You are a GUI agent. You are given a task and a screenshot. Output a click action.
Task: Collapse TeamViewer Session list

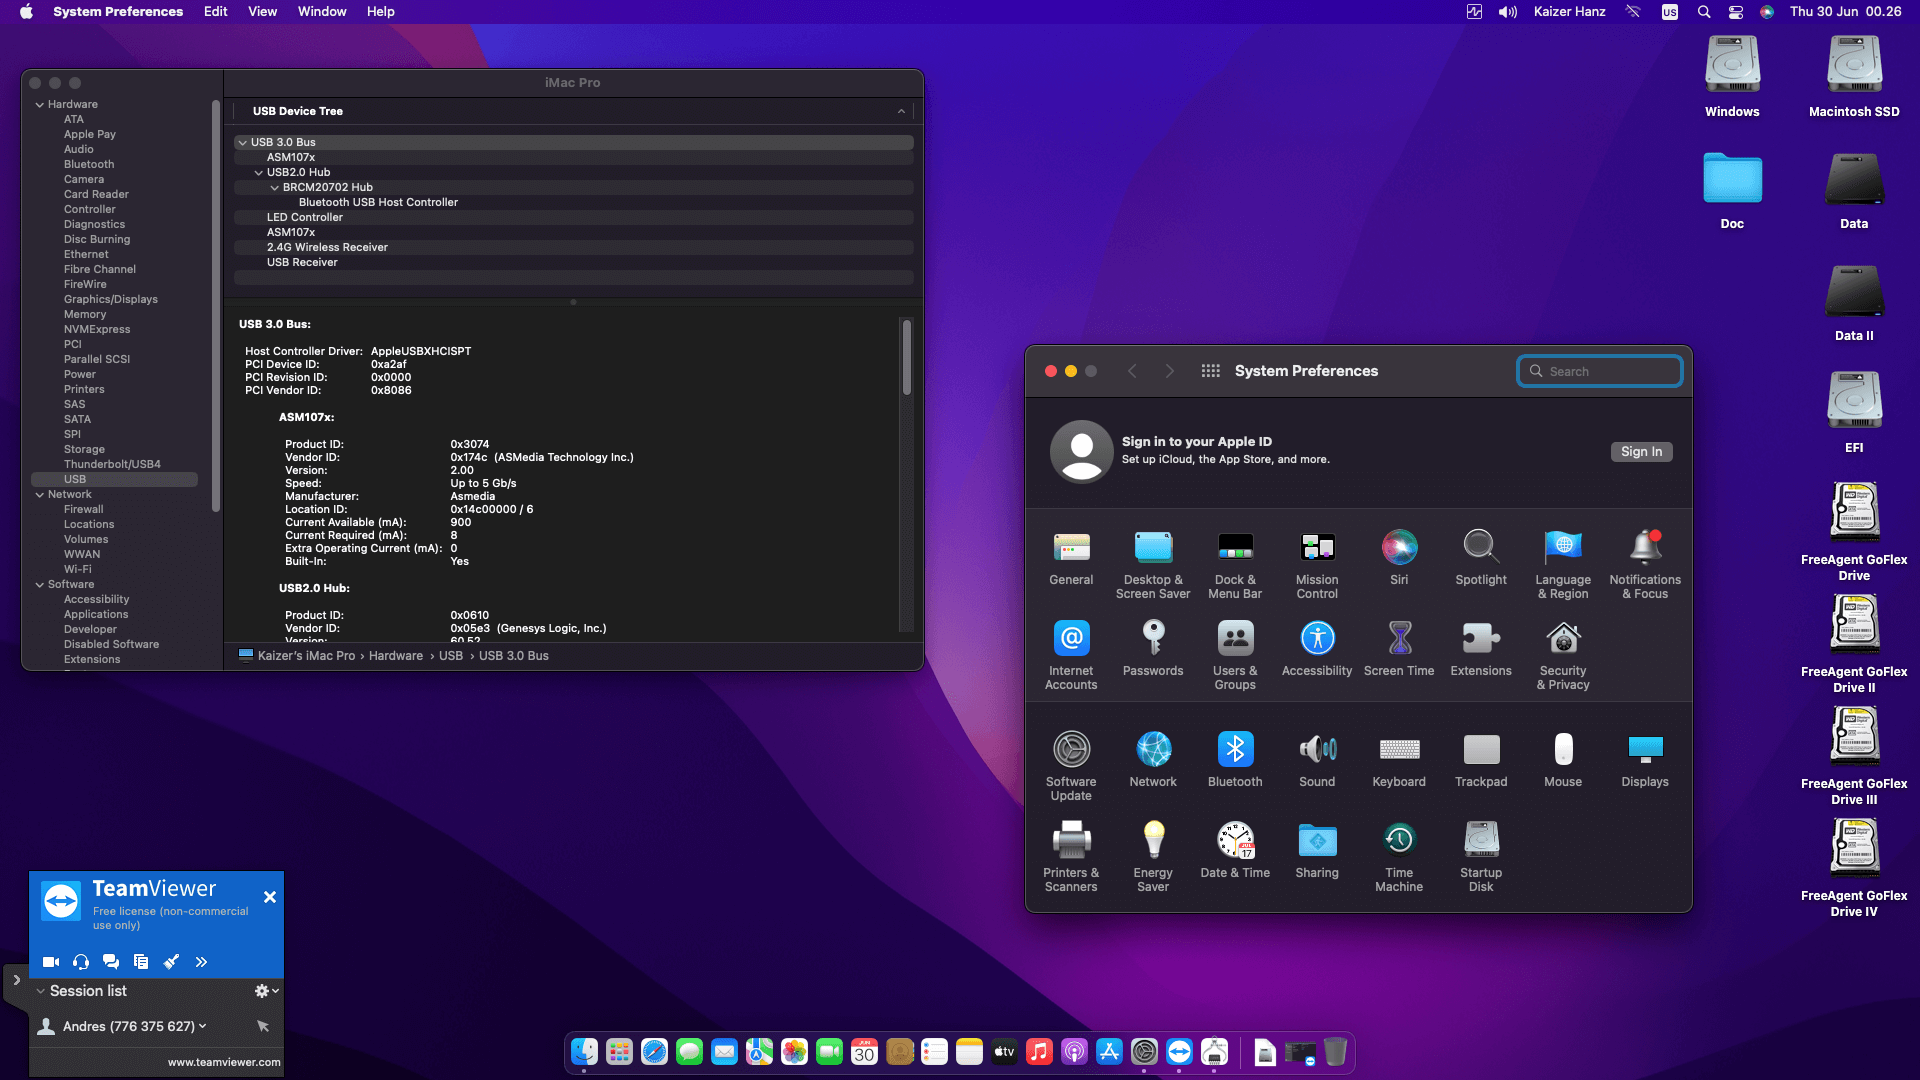click(41, 991)
